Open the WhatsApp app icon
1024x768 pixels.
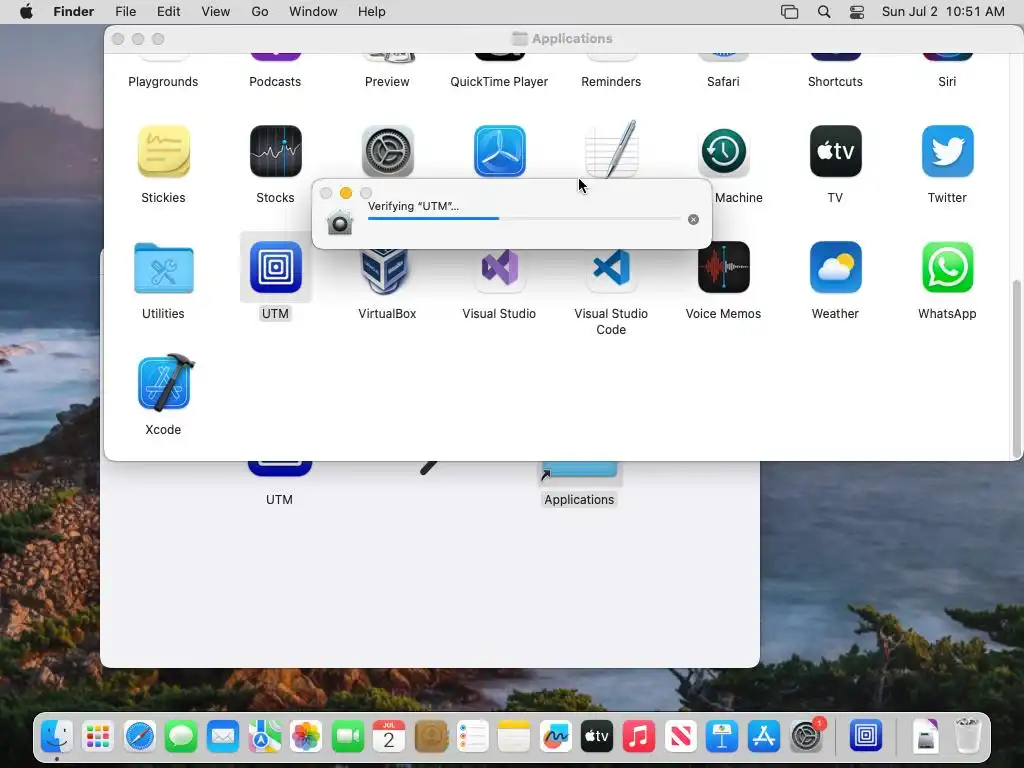pyautogui.click(x=948, y=268)
